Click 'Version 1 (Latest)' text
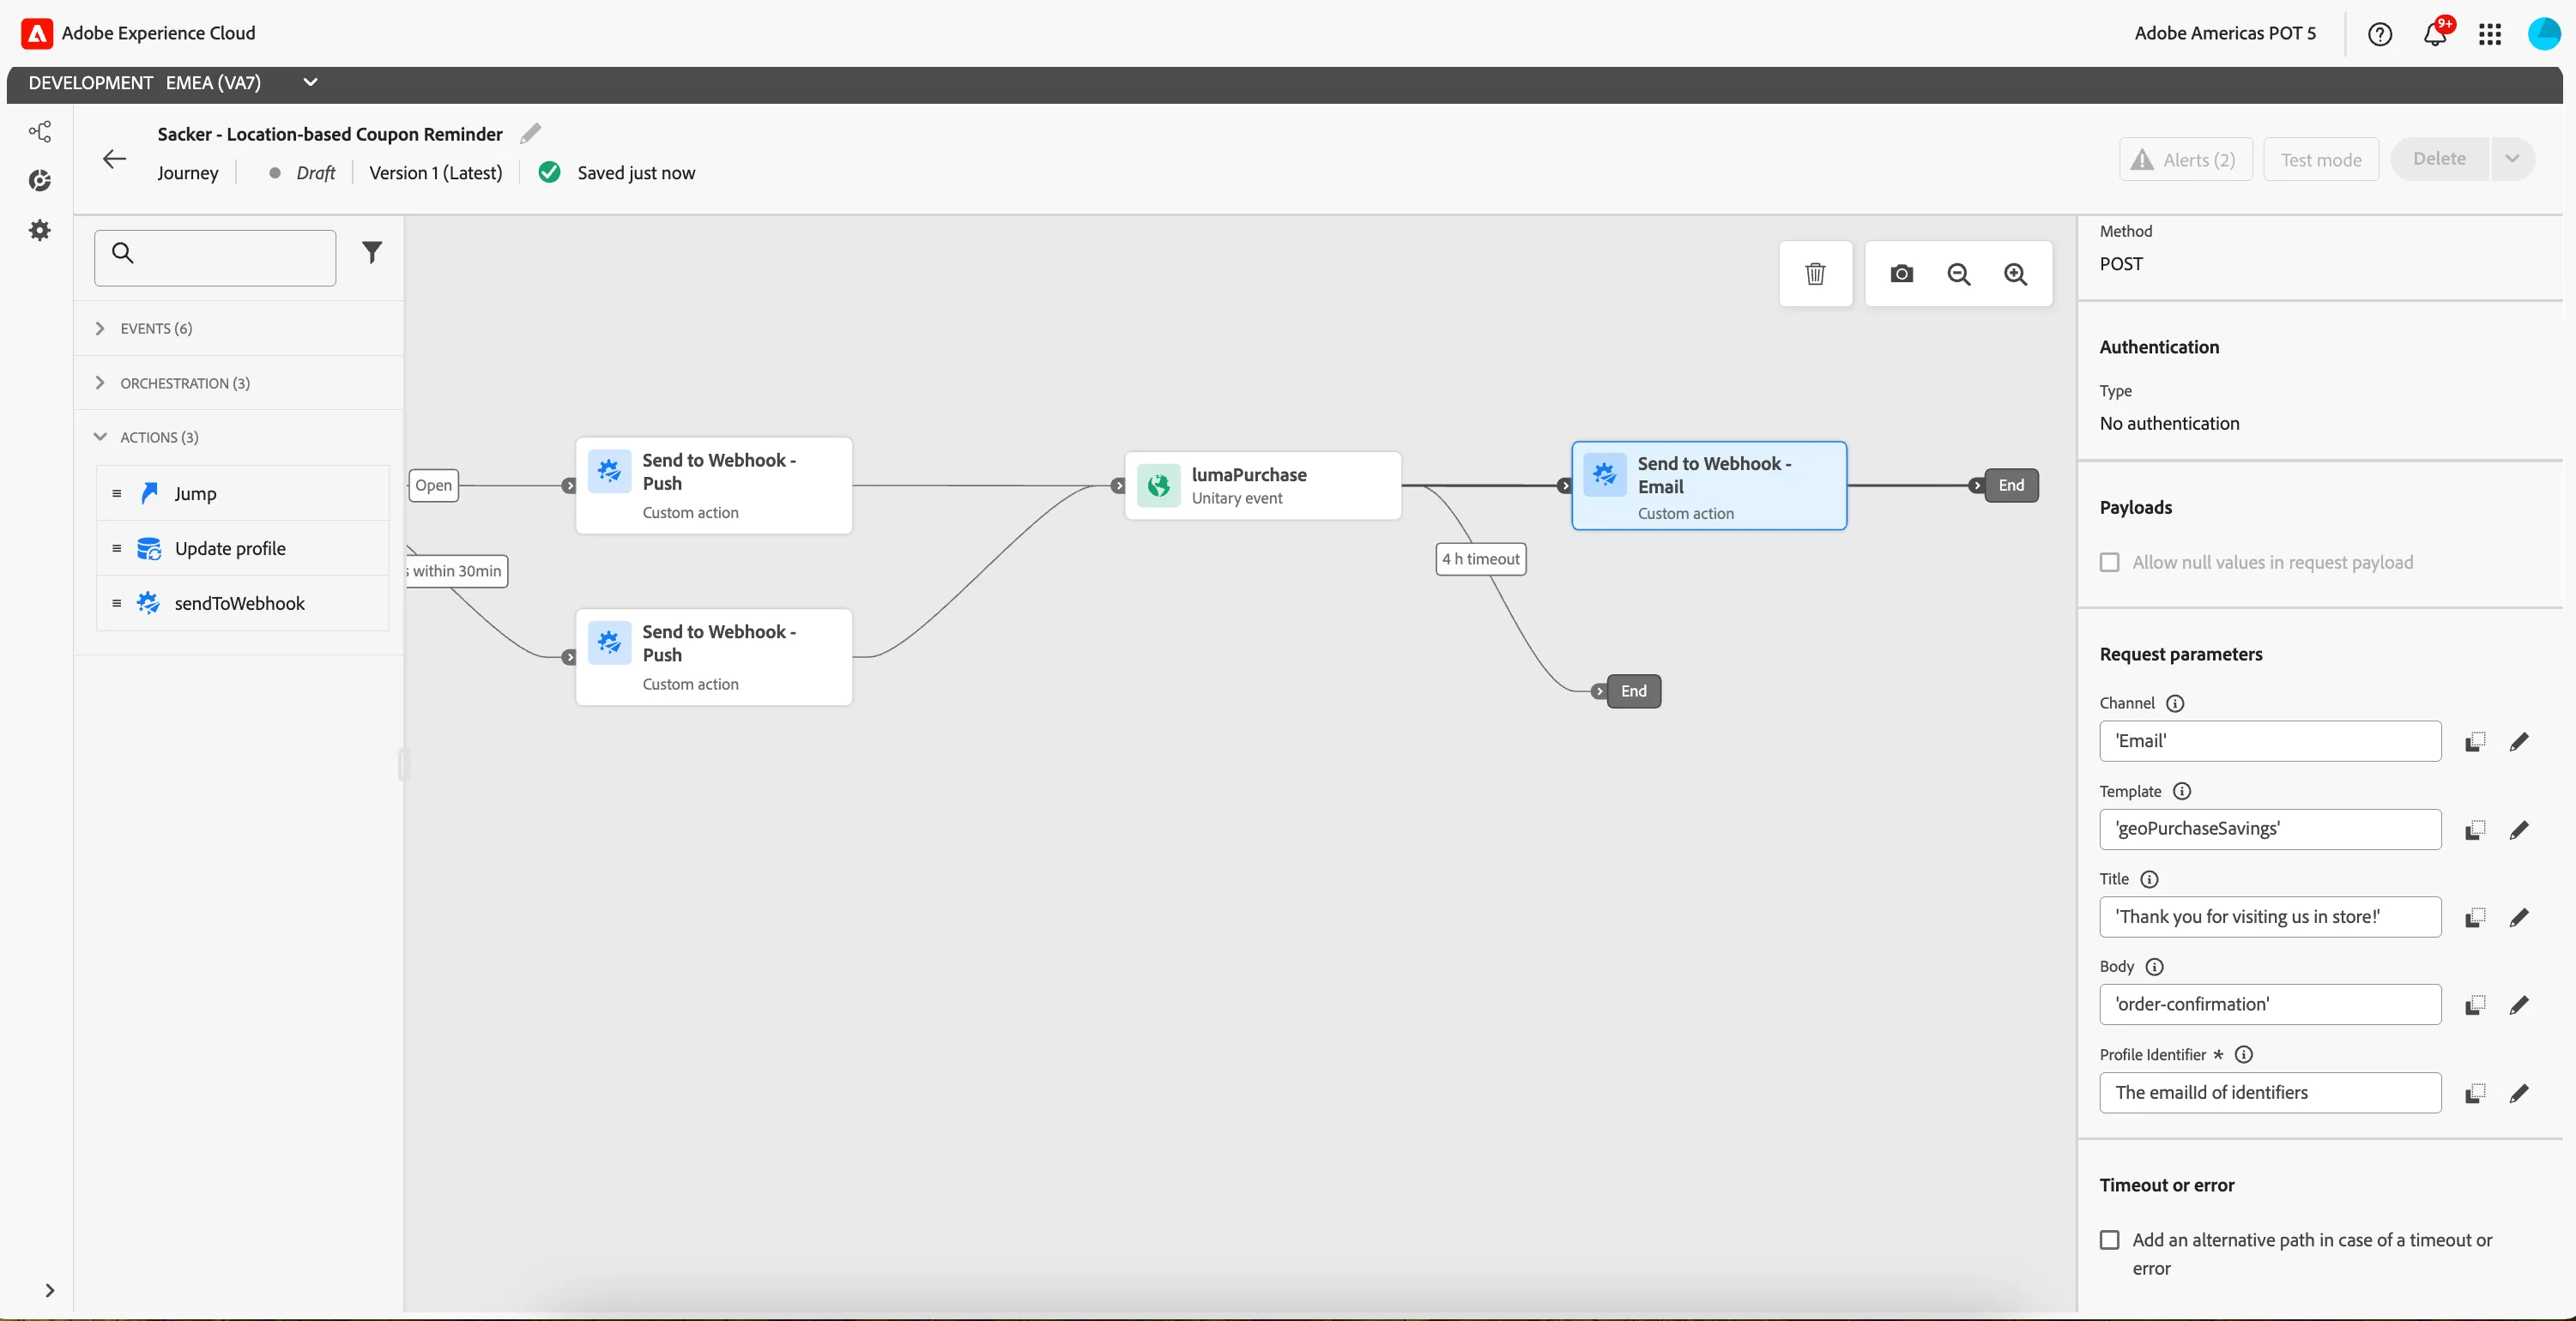This screenshot has width=2576, height=1321. tap(436, 173)
